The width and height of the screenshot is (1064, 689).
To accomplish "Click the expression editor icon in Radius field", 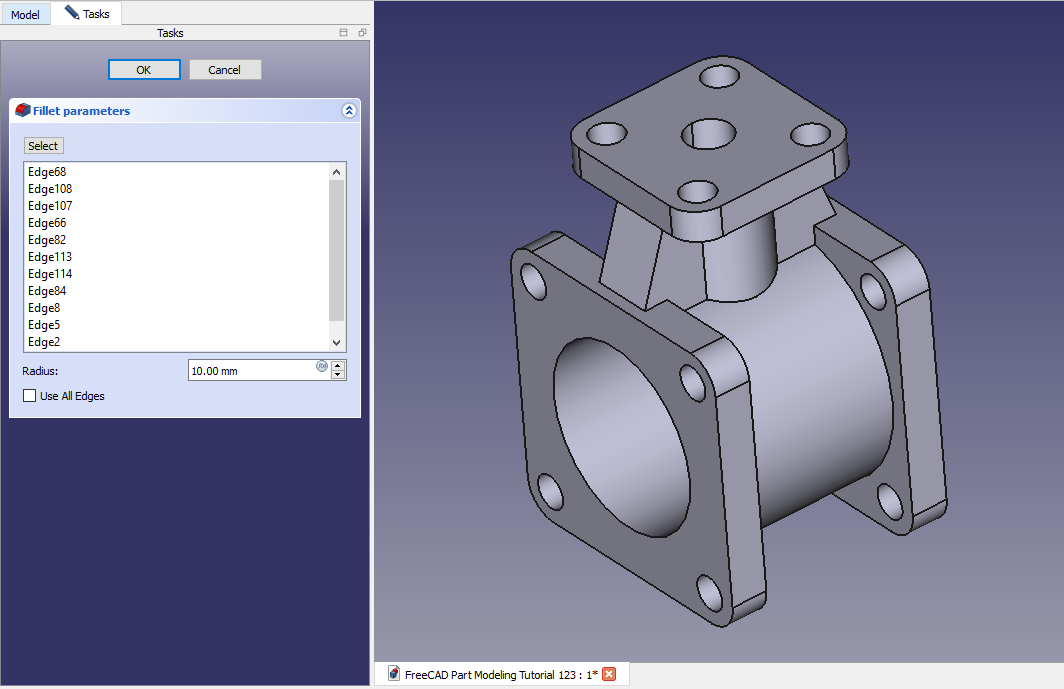I will (x=322, y=366).
